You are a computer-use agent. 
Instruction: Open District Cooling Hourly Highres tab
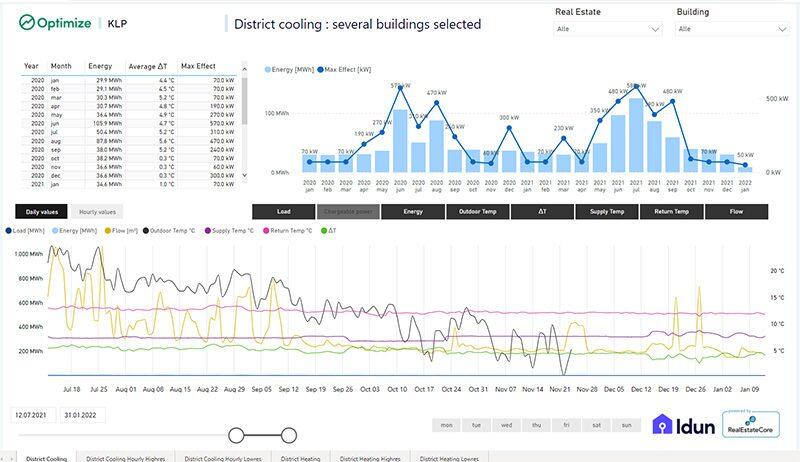click(126, 457)
